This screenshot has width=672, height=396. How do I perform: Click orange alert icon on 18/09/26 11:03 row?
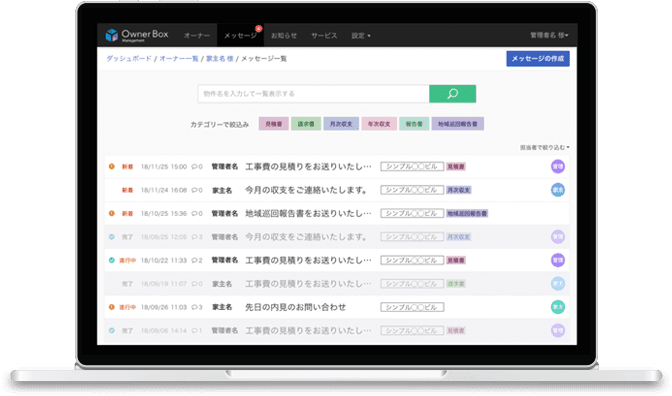(x=111, y=307)
